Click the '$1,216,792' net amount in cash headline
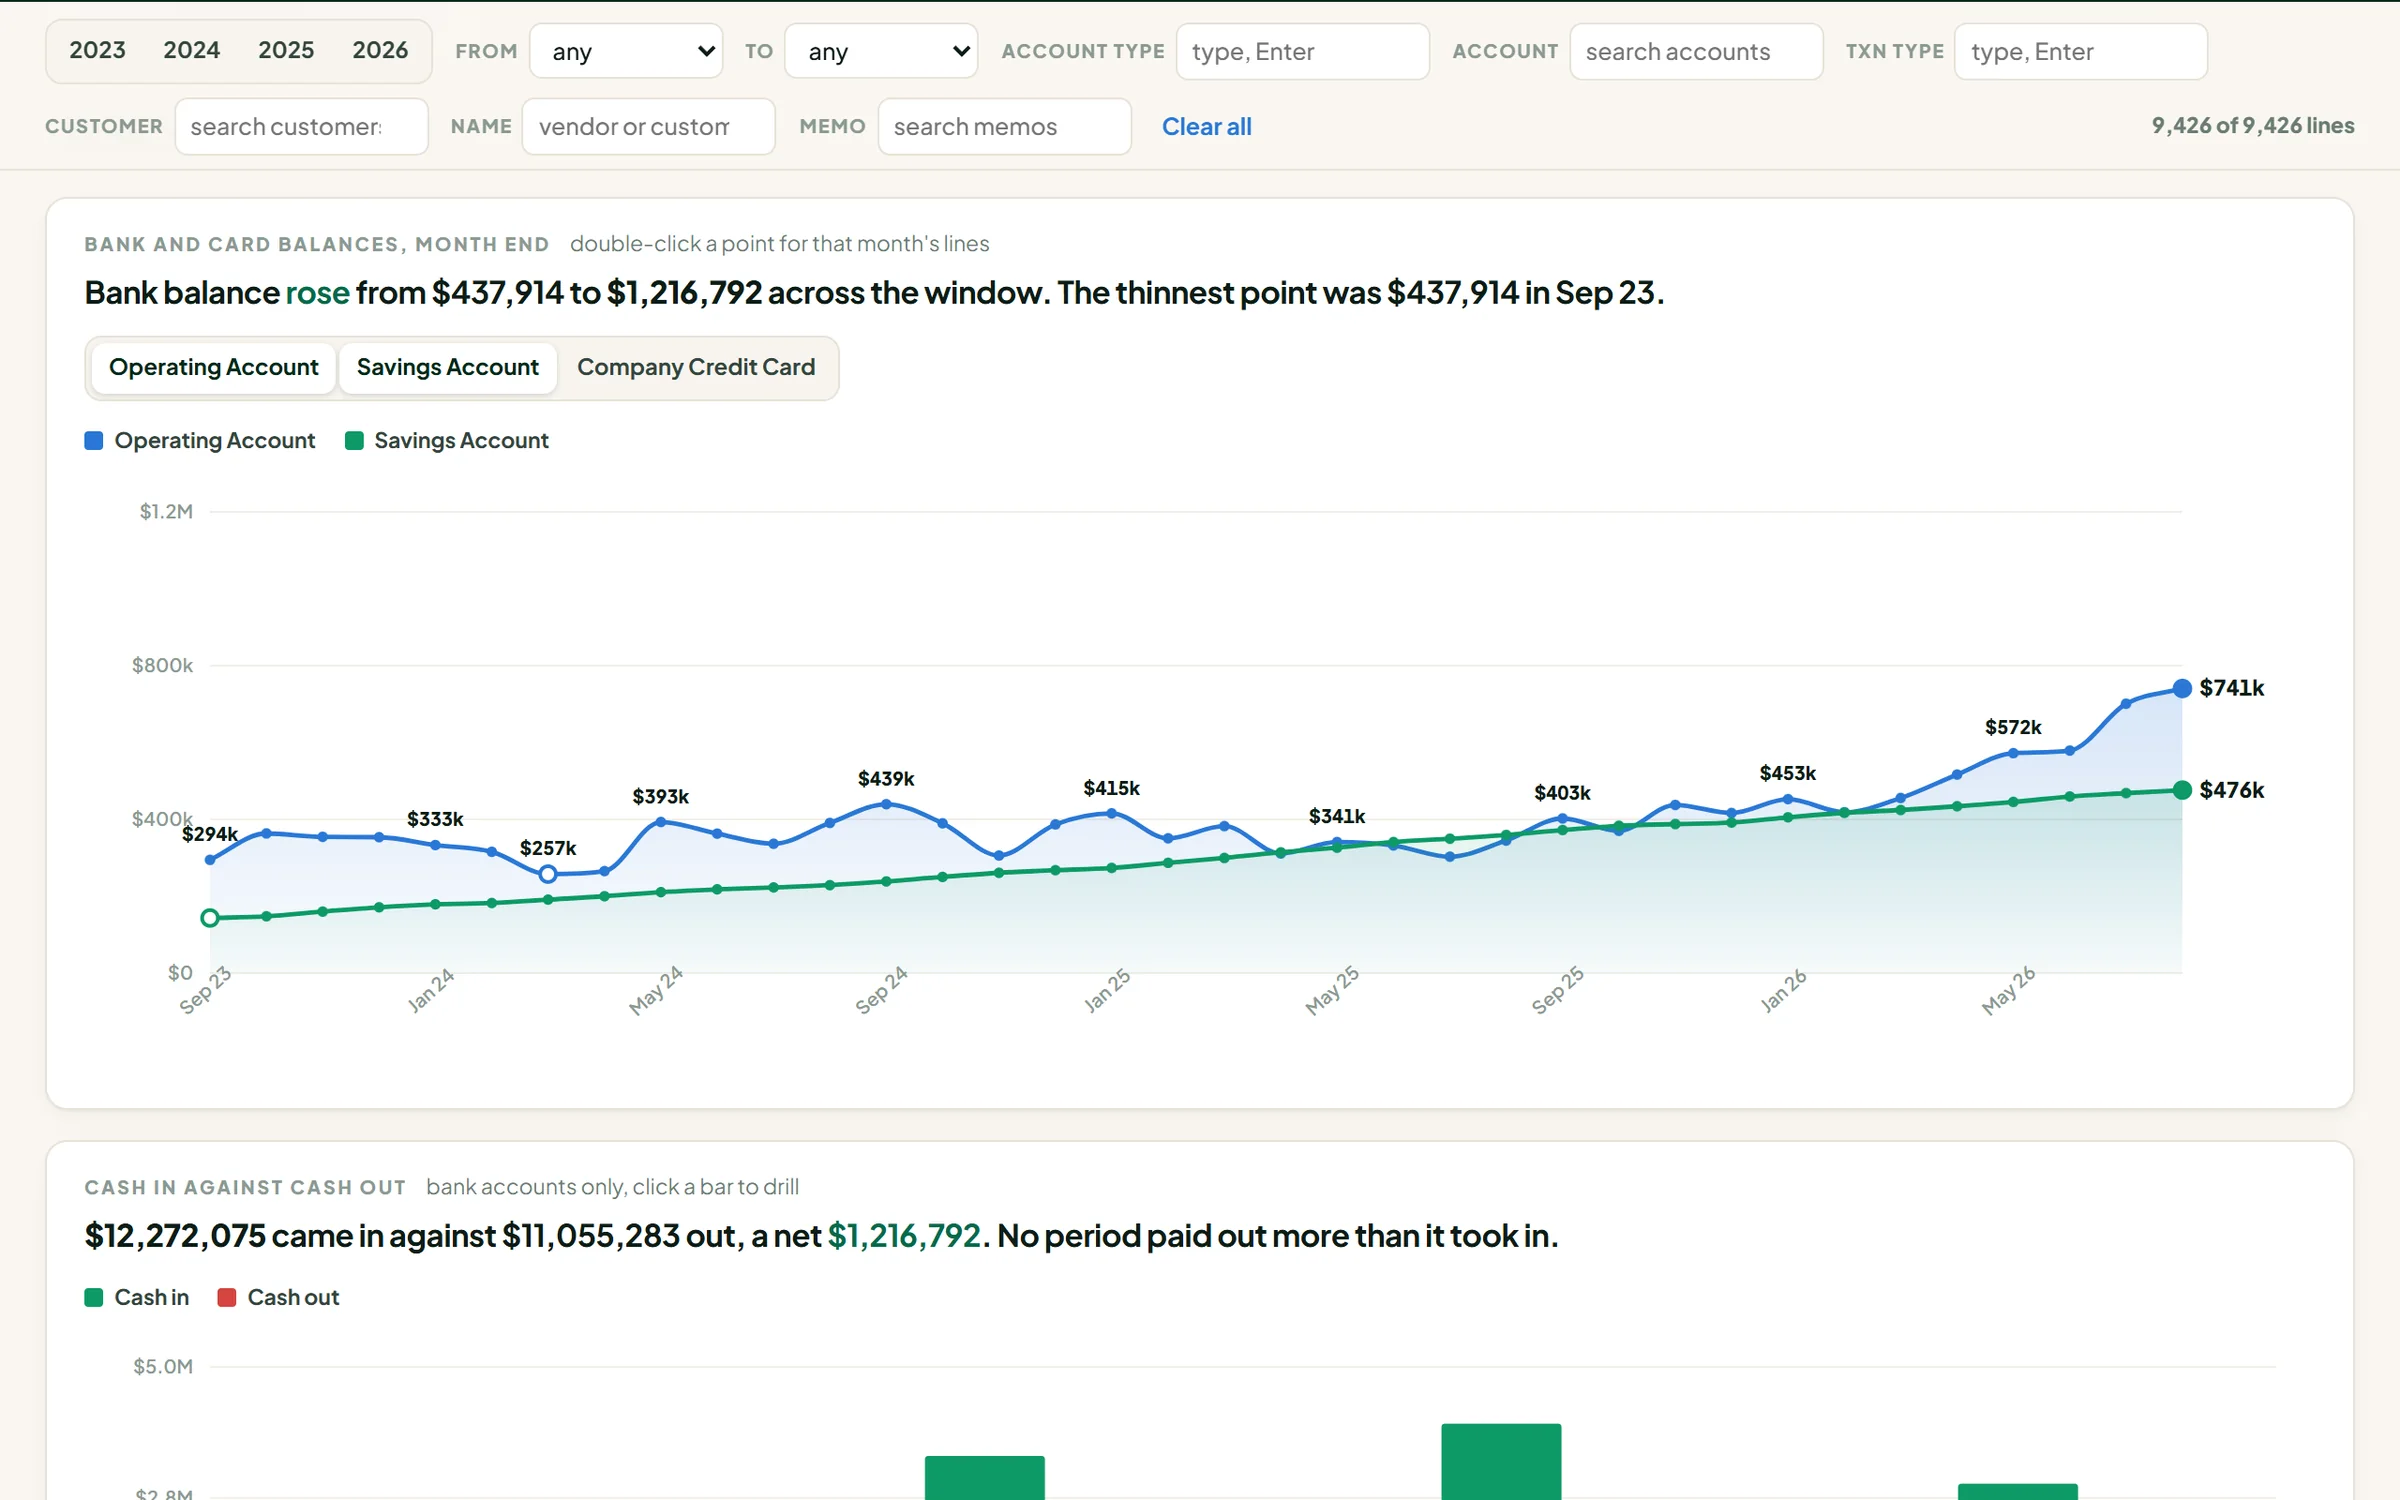This screenshot has width=2400, height=1500. (904, 1236)
